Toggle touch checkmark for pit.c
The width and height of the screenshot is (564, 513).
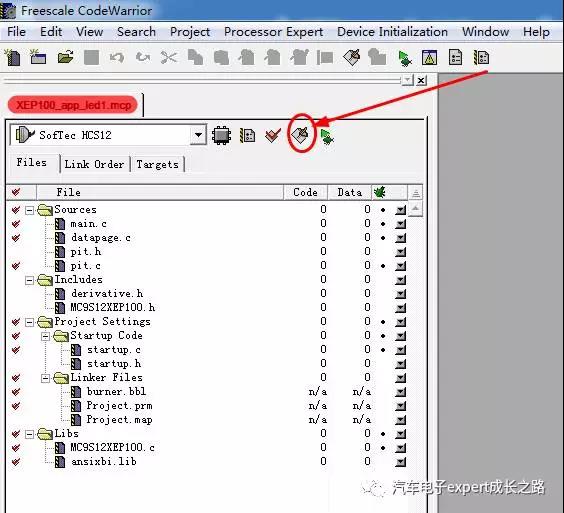coord(15,266)
